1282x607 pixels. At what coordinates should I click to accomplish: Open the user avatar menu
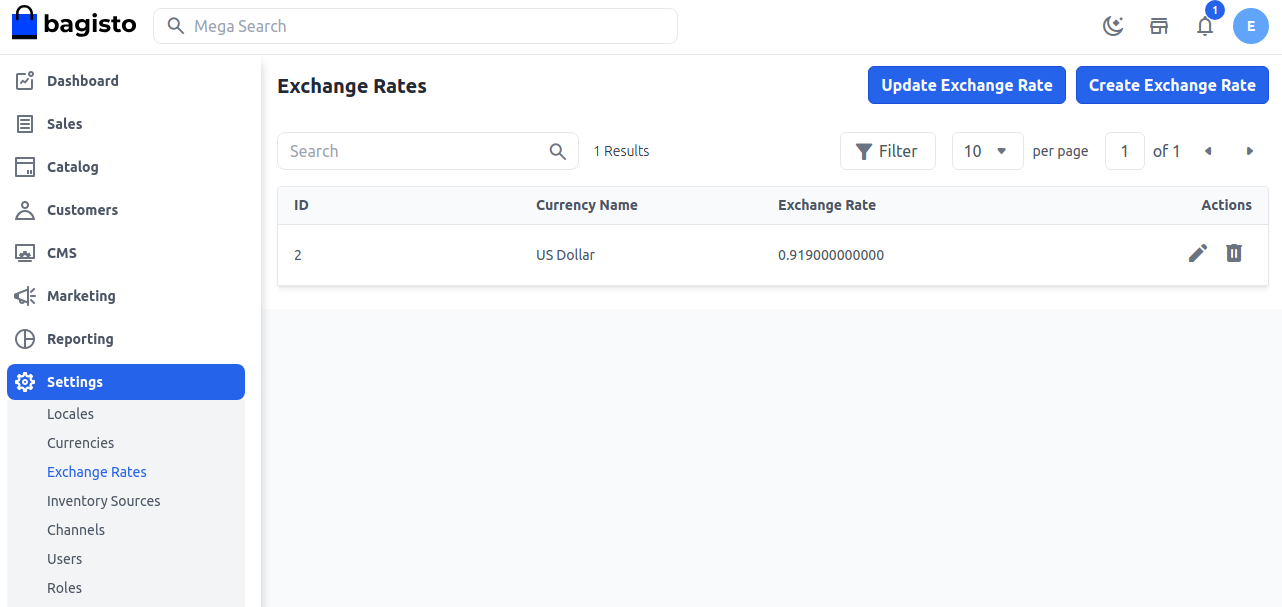(1251, 26)
